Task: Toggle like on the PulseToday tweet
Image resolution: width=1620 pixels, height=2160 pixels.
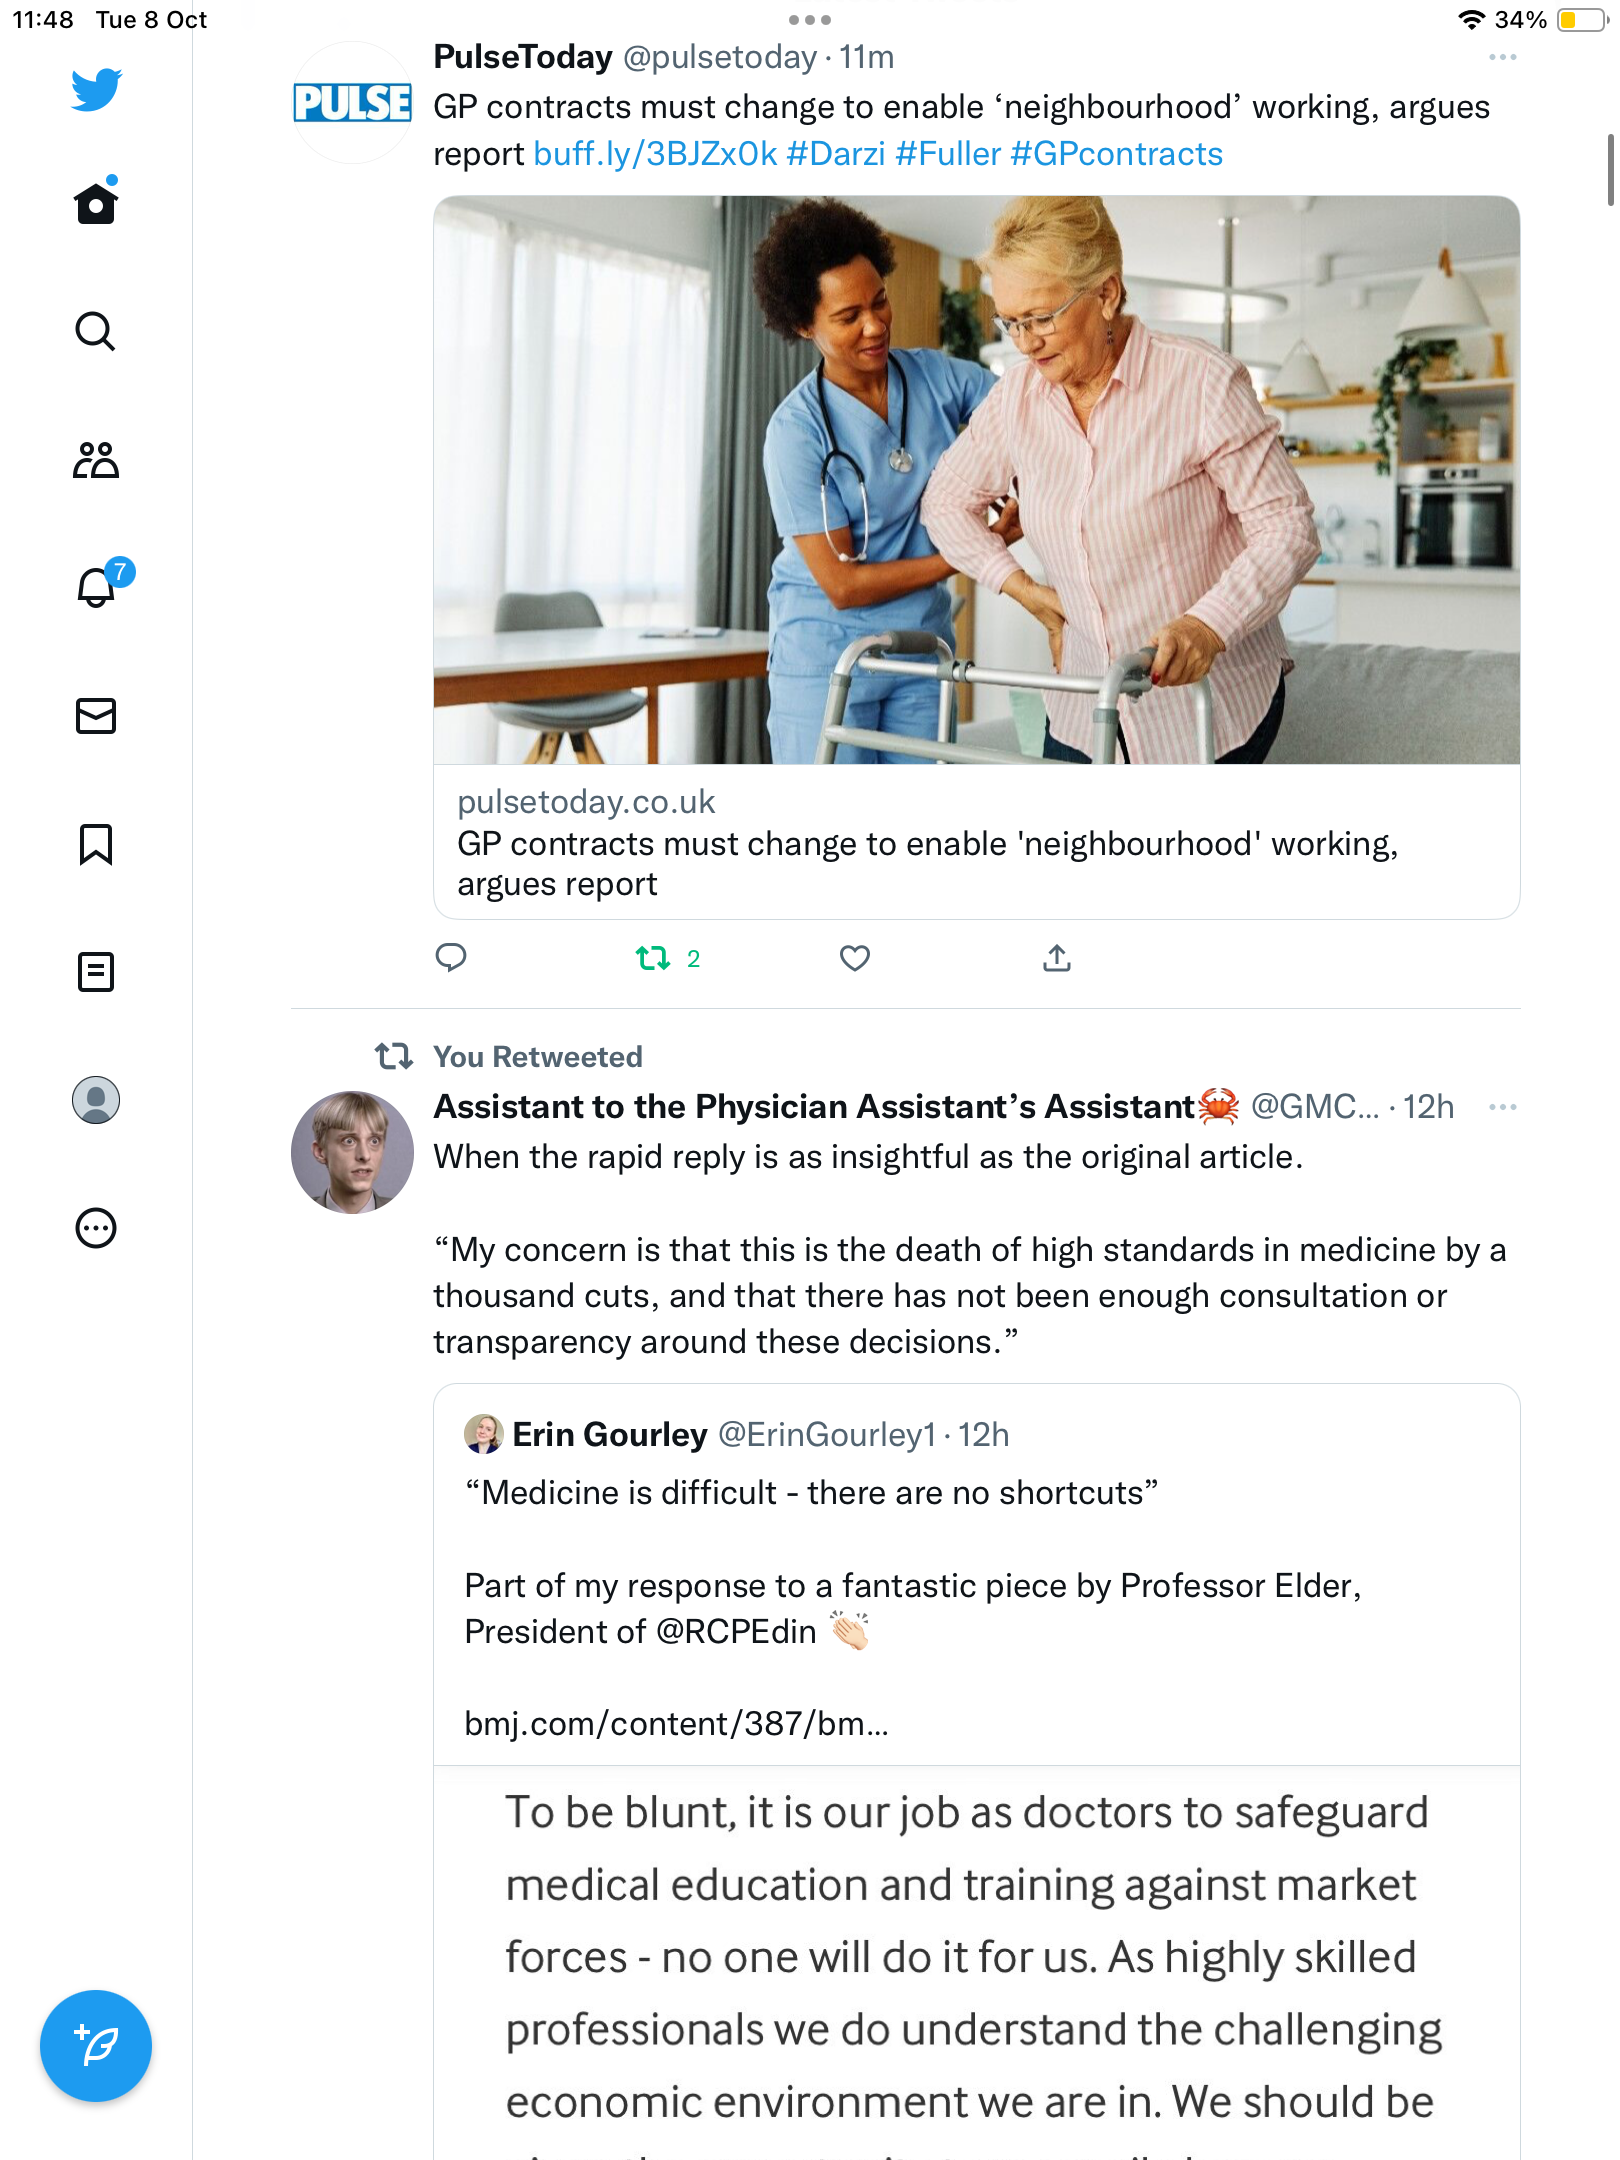Action: click(x=855, y=958)
